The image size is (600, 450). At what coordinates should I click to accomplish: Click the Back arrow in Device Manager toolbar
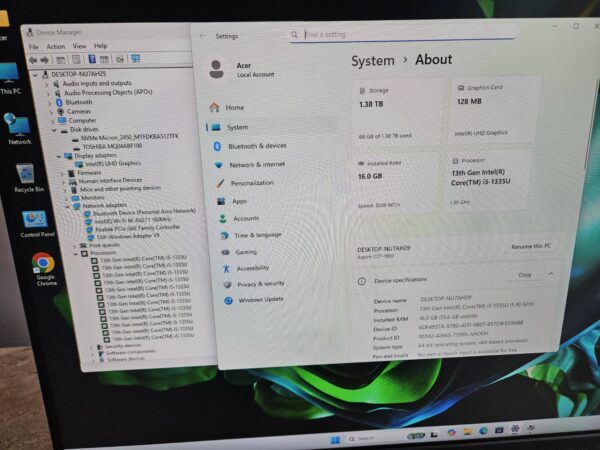(33, 60)
